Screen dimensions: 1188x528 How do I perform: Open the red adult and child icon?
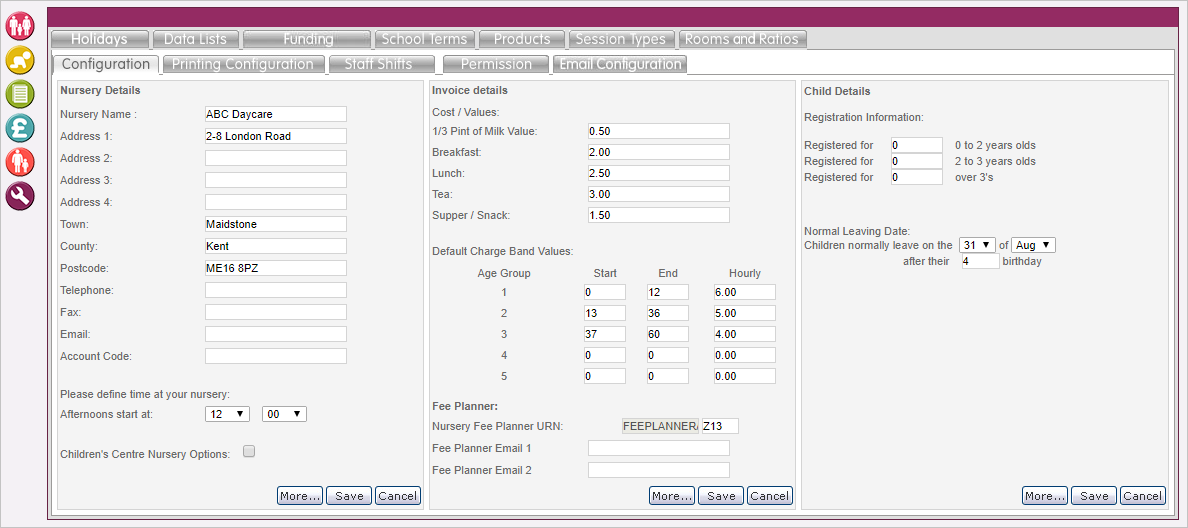click(20, 162)
